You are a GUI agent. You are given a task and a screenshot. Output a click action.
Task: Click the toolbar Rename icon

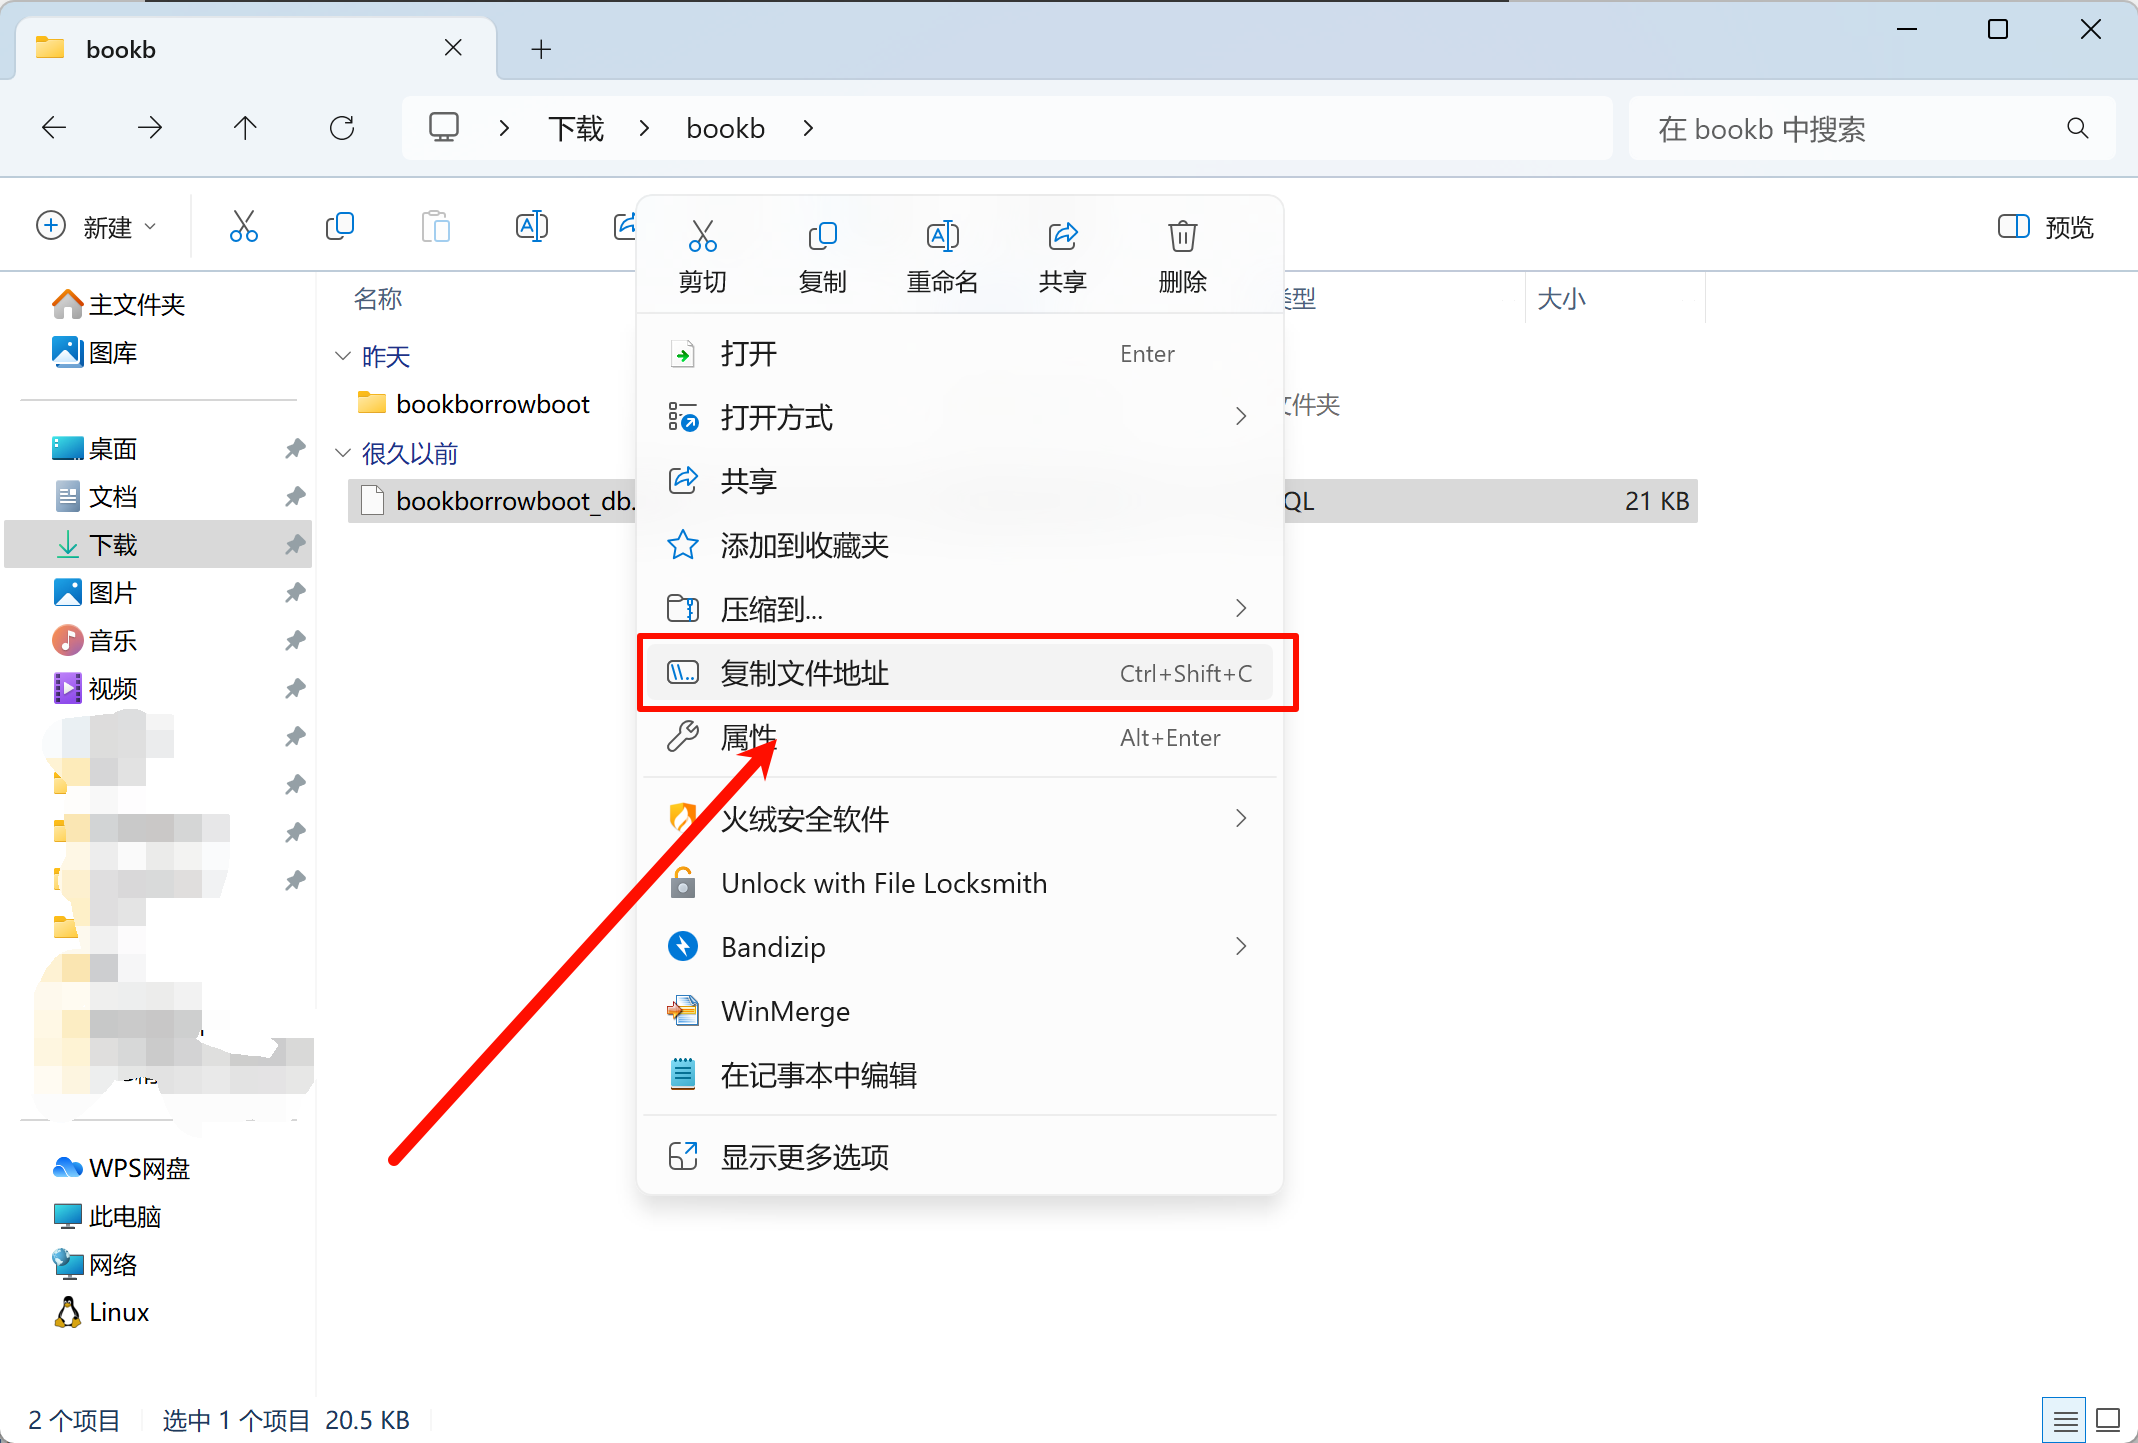[x=532, y=227]
